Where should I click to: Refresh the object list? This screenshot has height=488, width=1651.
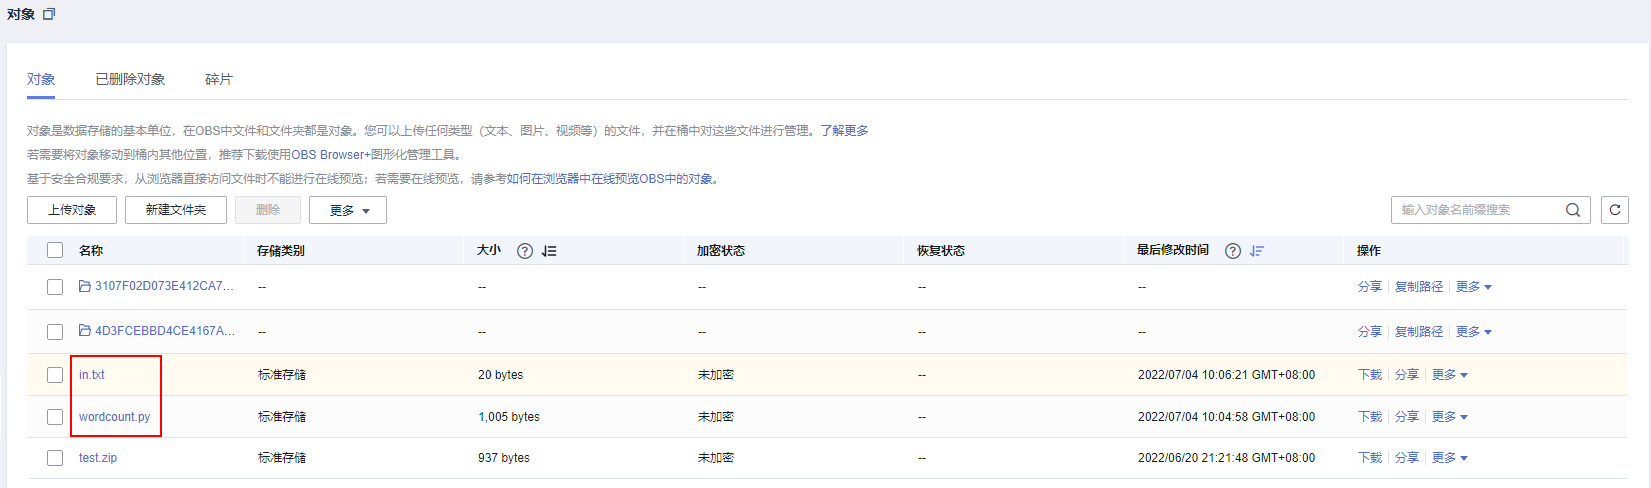pyautogui.click(x=1615, y=210)
